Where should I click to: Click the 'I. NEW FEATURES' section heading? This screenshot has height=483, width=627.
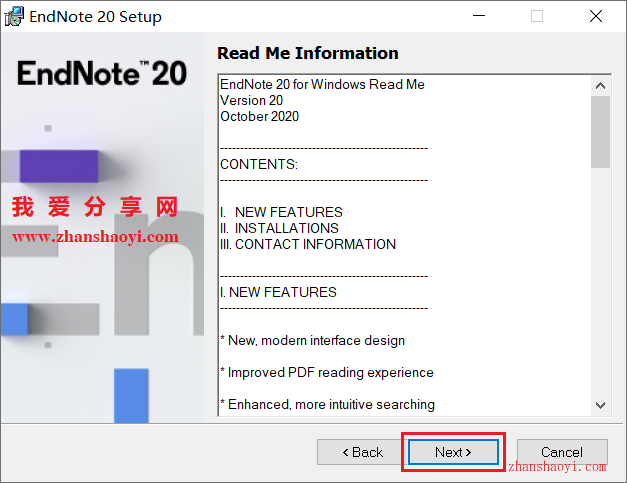278,292
